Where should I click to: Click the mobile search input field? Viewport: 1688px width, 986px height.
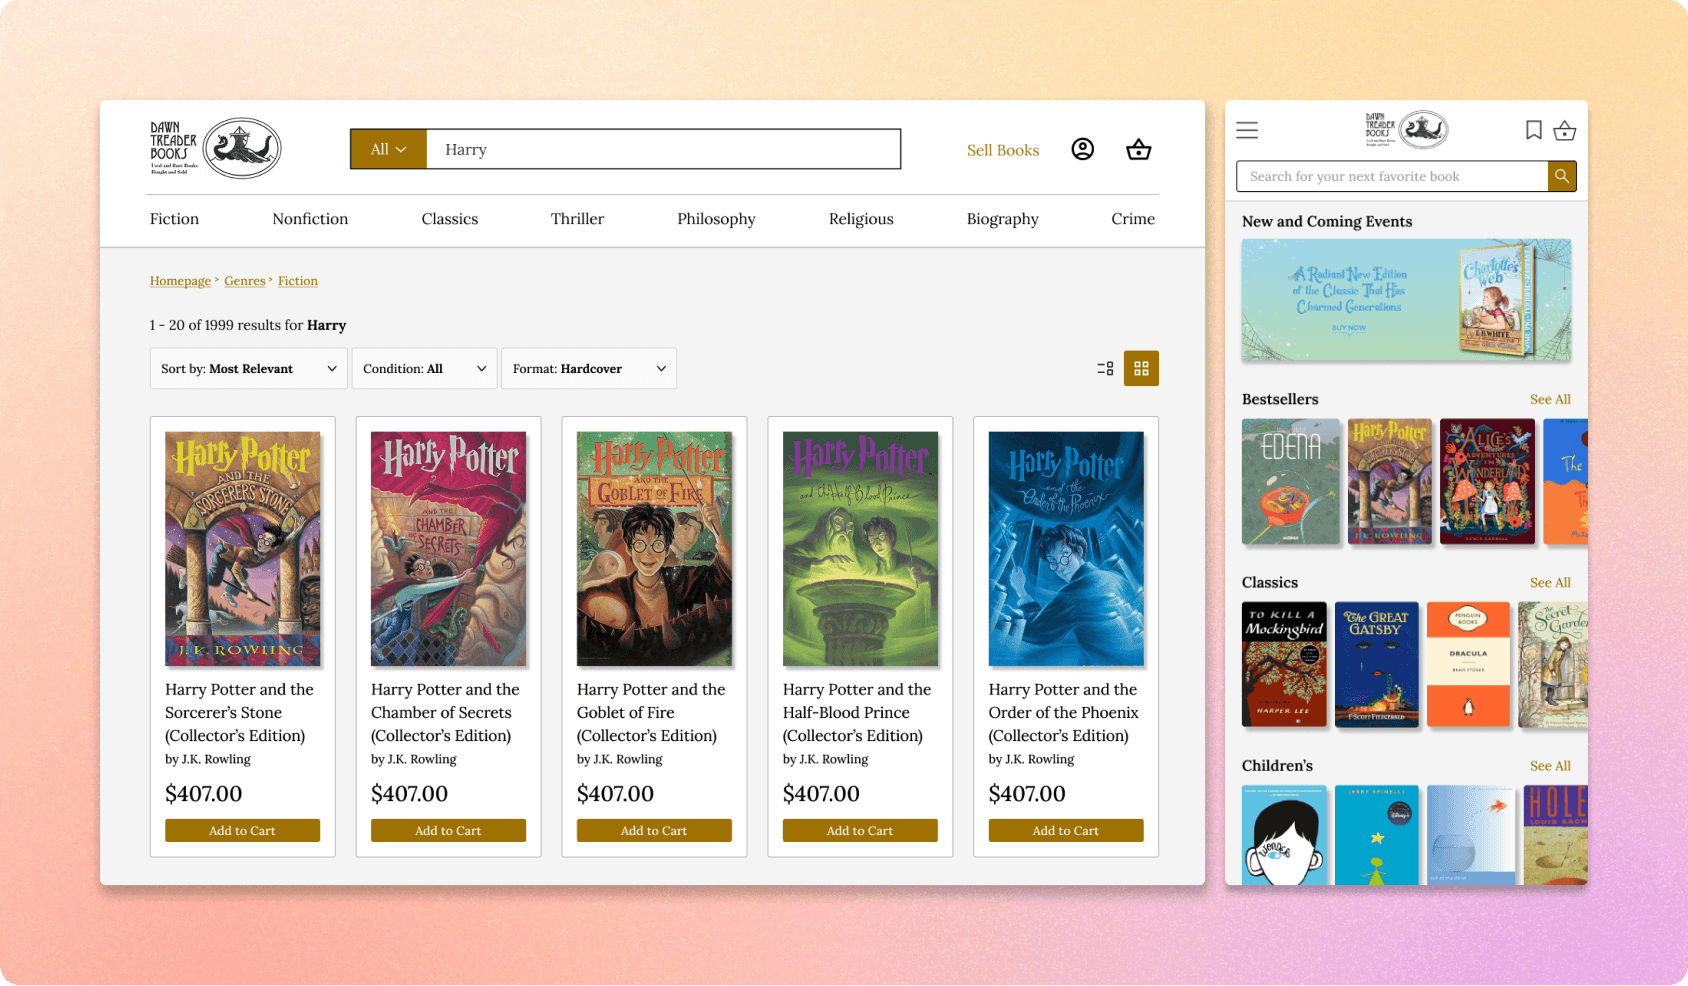click(x=1392, y=176)
